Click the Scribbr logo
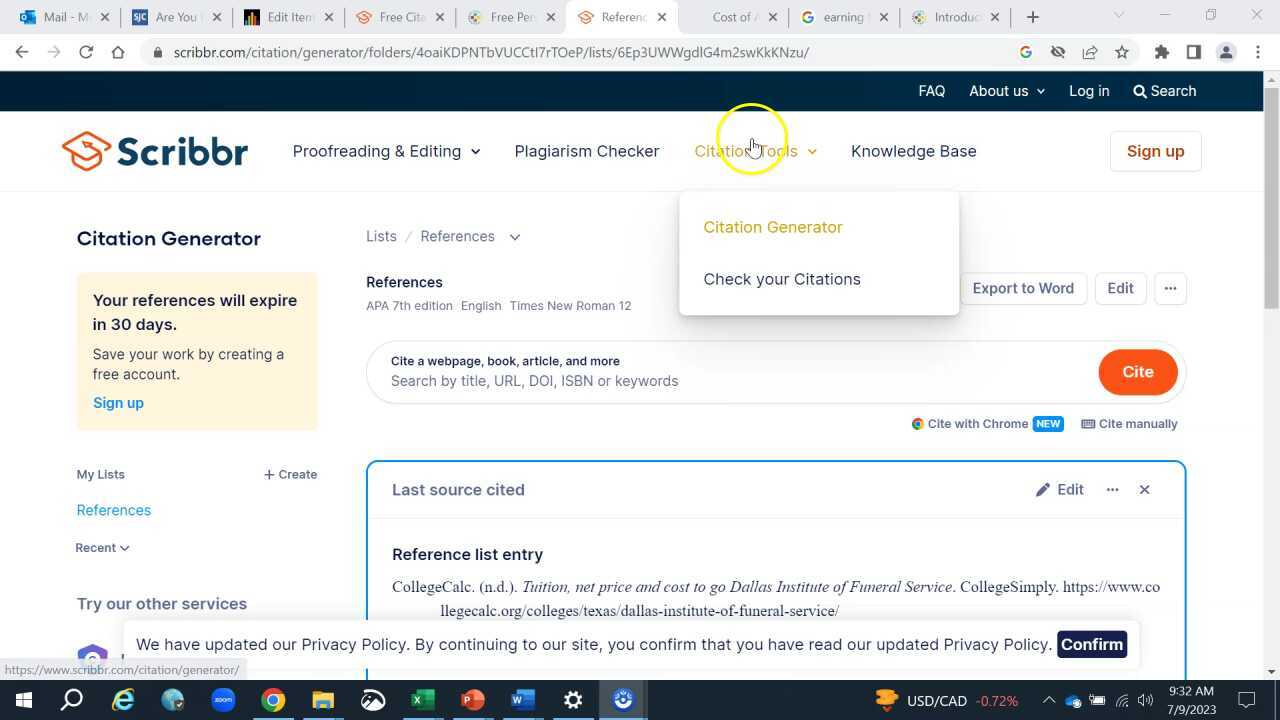The height and width of the screenshot is (720, 1280). point(155,150)
